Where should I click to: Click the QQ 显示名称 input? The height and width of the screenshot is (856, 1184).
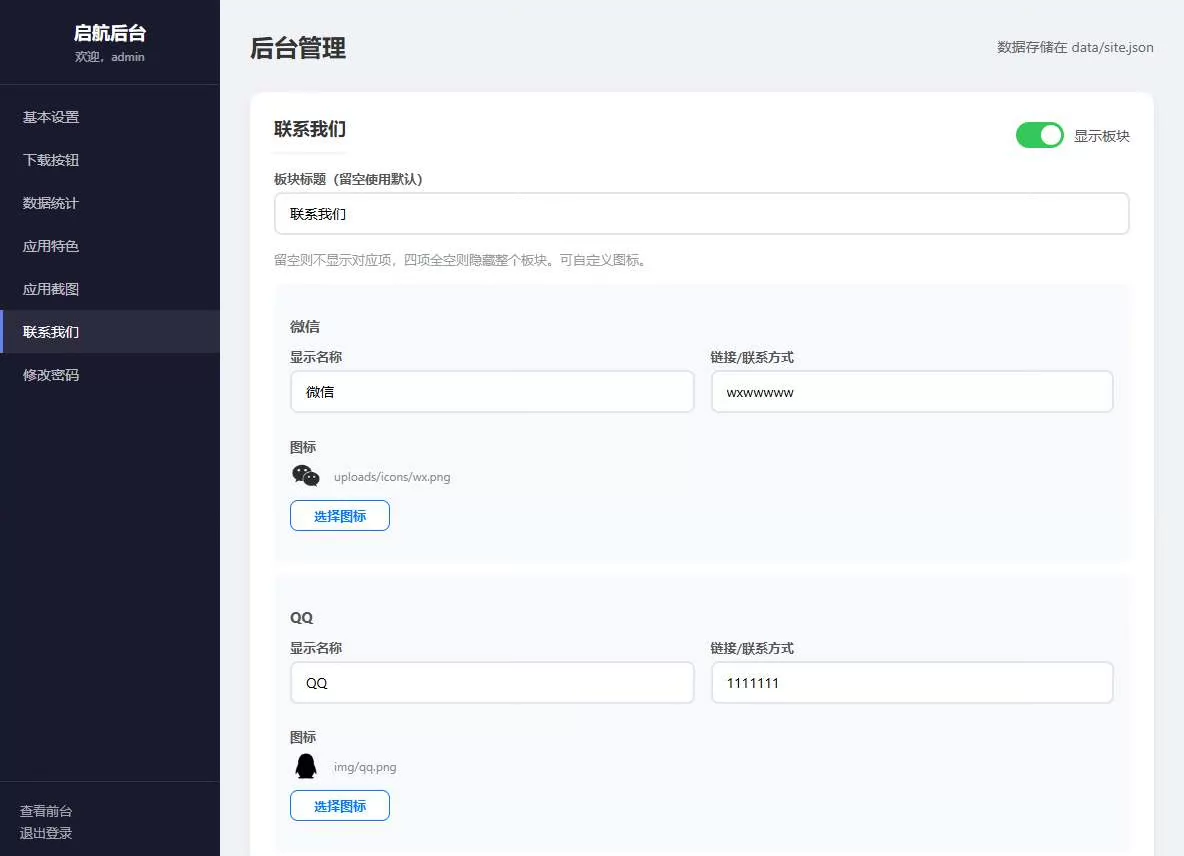coord(492,682)
